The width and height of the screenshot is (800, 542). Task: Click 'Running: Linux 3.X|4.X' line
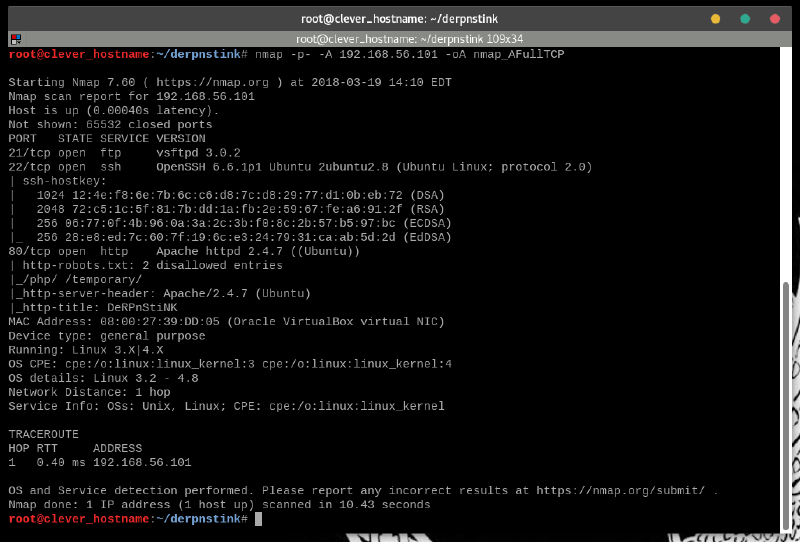coord(86,350)
